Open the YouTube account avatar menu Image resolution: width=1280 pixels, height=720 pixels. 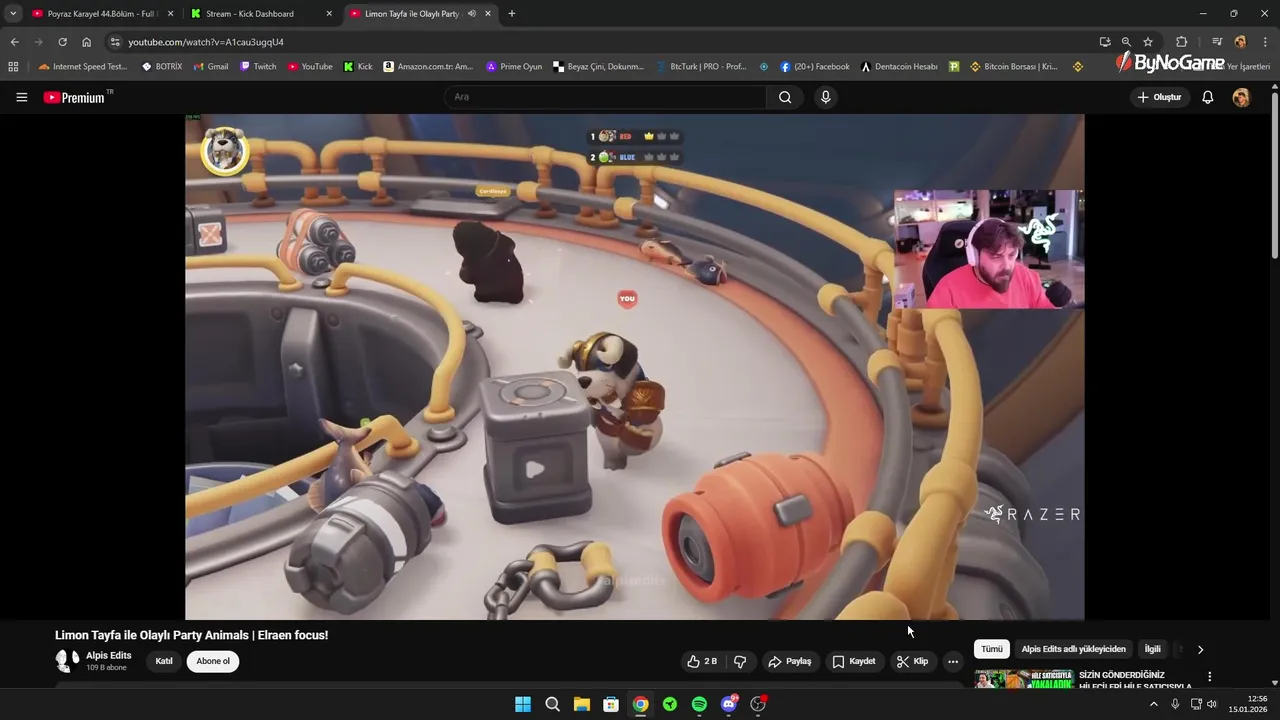coord(1241,97)
